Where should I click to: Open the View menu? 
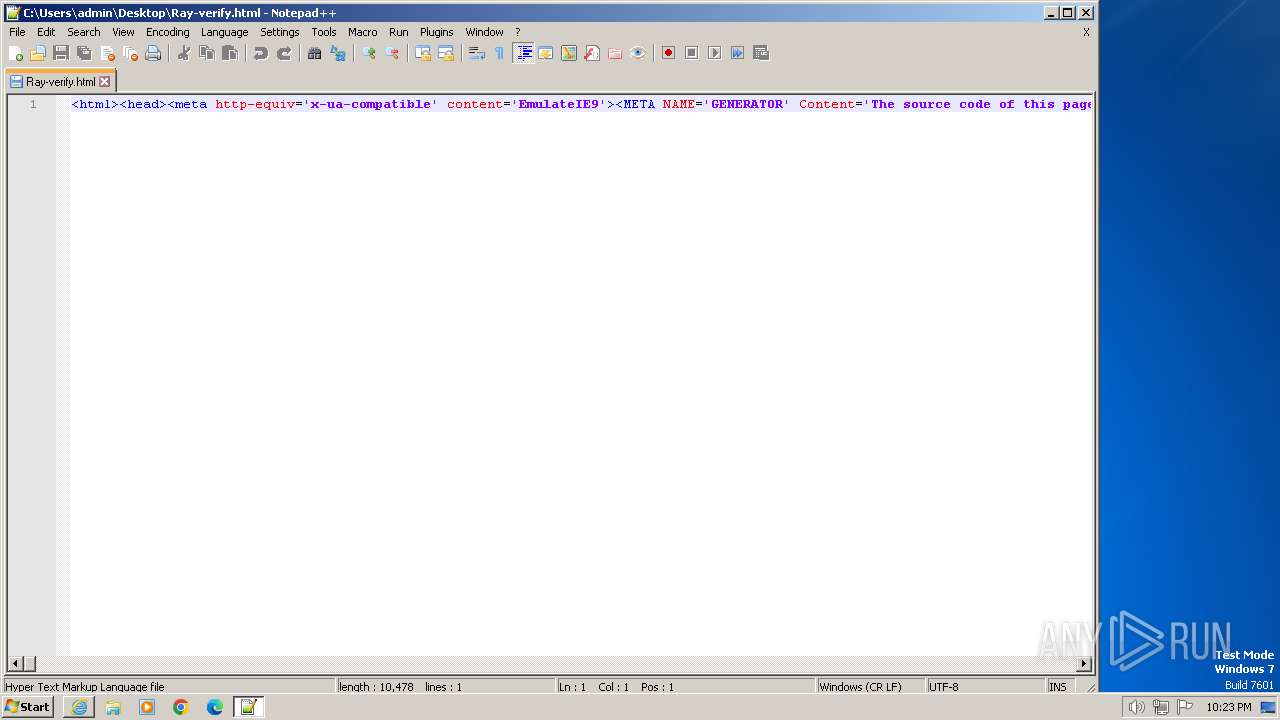pos(123,32)
